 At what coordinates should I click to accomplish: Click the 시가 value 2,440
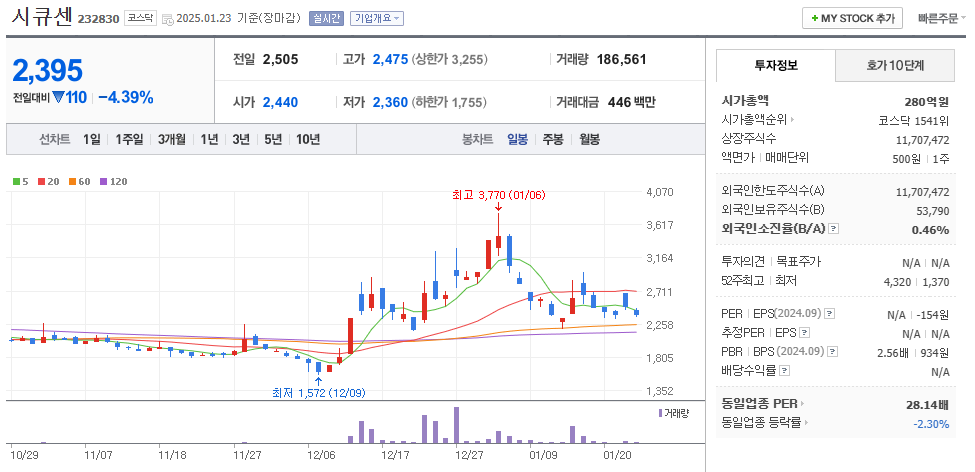pyautogui.click(x=280, y=103)
